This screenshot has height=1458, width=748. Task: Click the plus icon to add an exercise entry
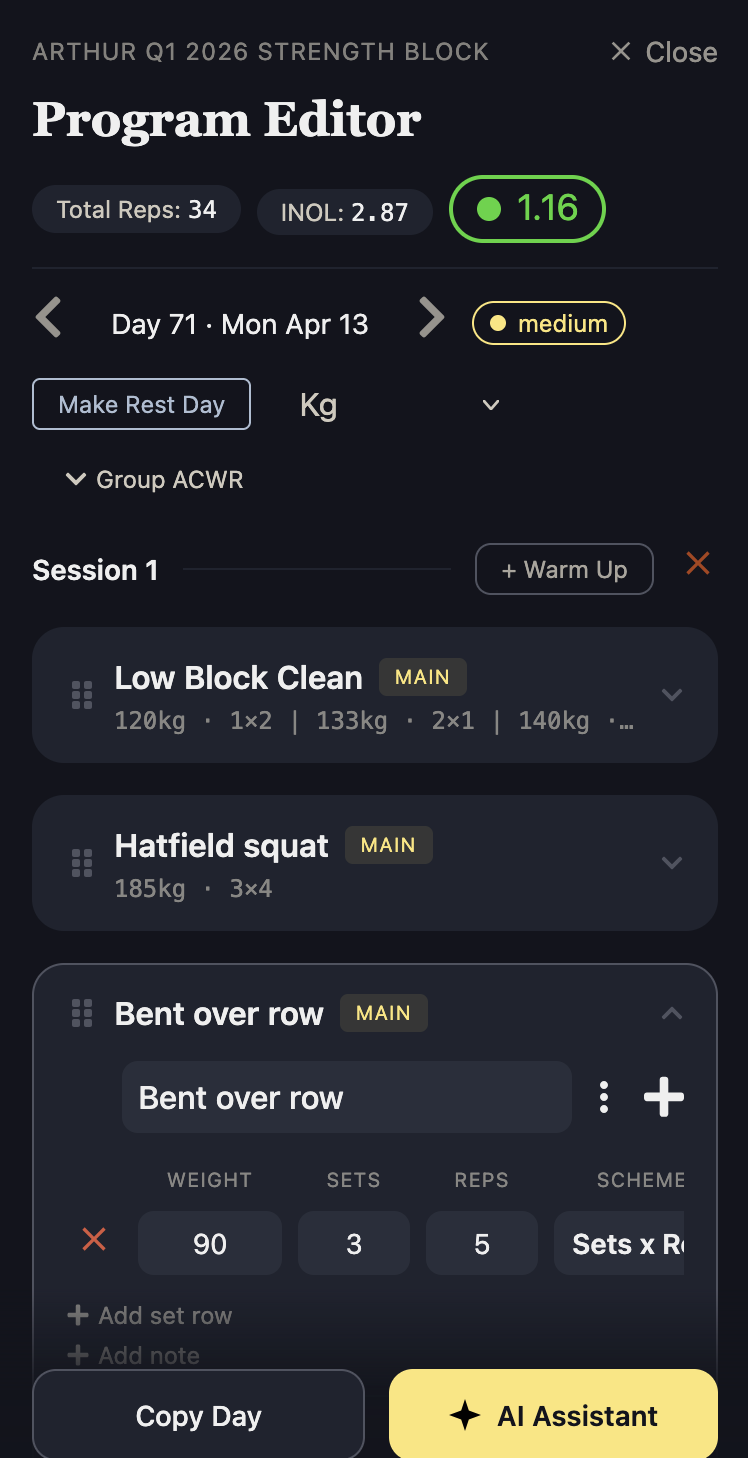[x=663, y=1096]
